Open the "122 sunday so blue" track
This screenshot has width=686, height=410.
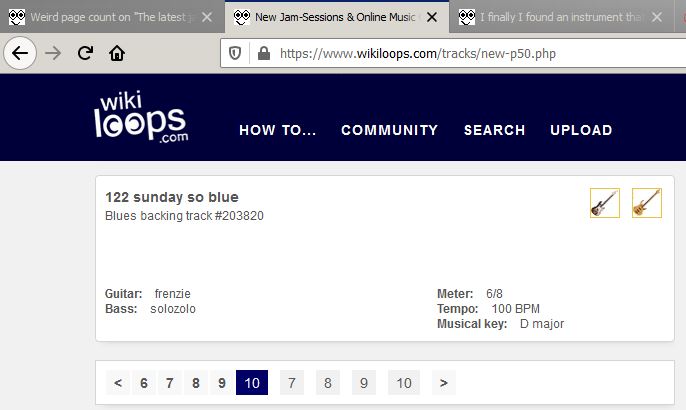pos(171,197)
